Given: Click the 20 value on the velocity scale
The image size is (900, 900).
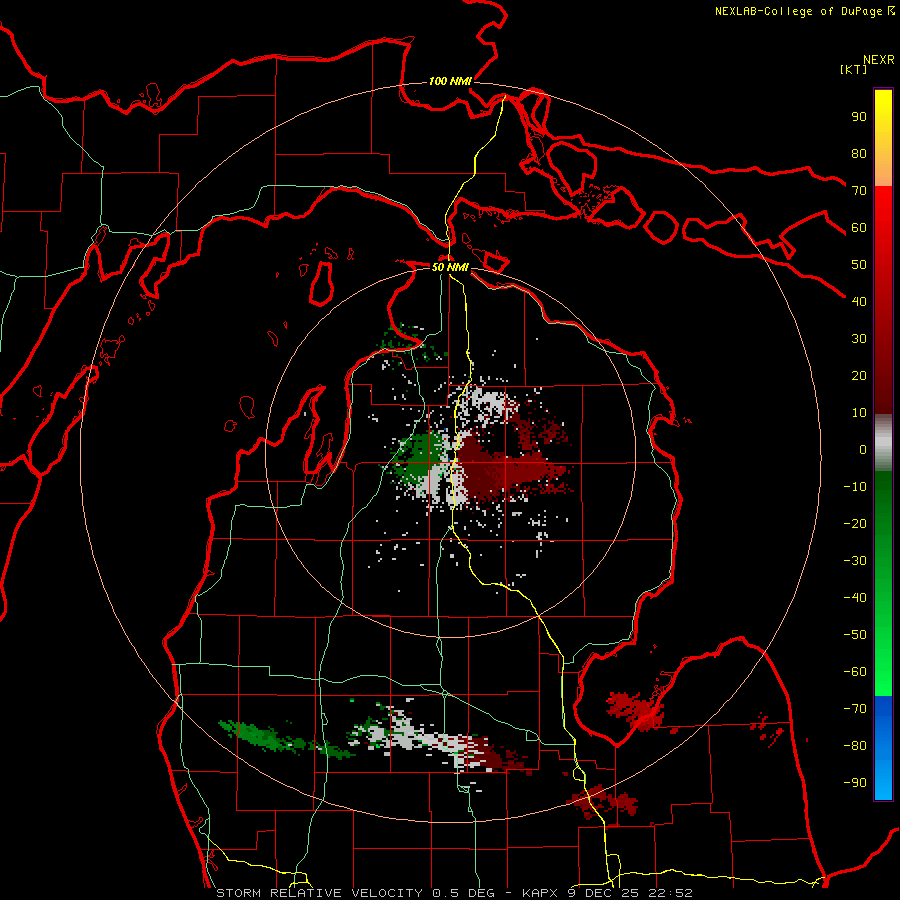Looking at the screenshot, I should (x=859, y=376).
